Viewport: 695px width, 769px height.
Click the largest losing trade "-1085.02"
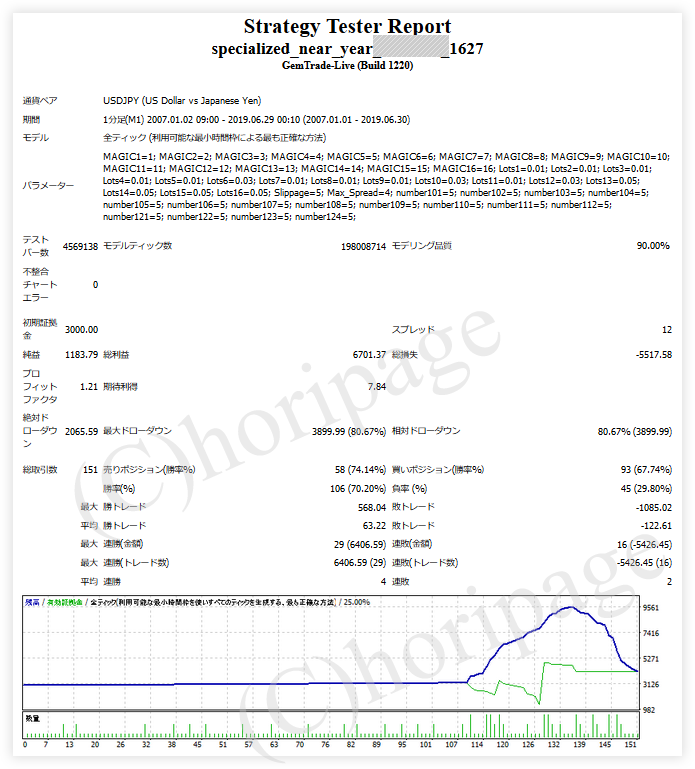[654, 508]
